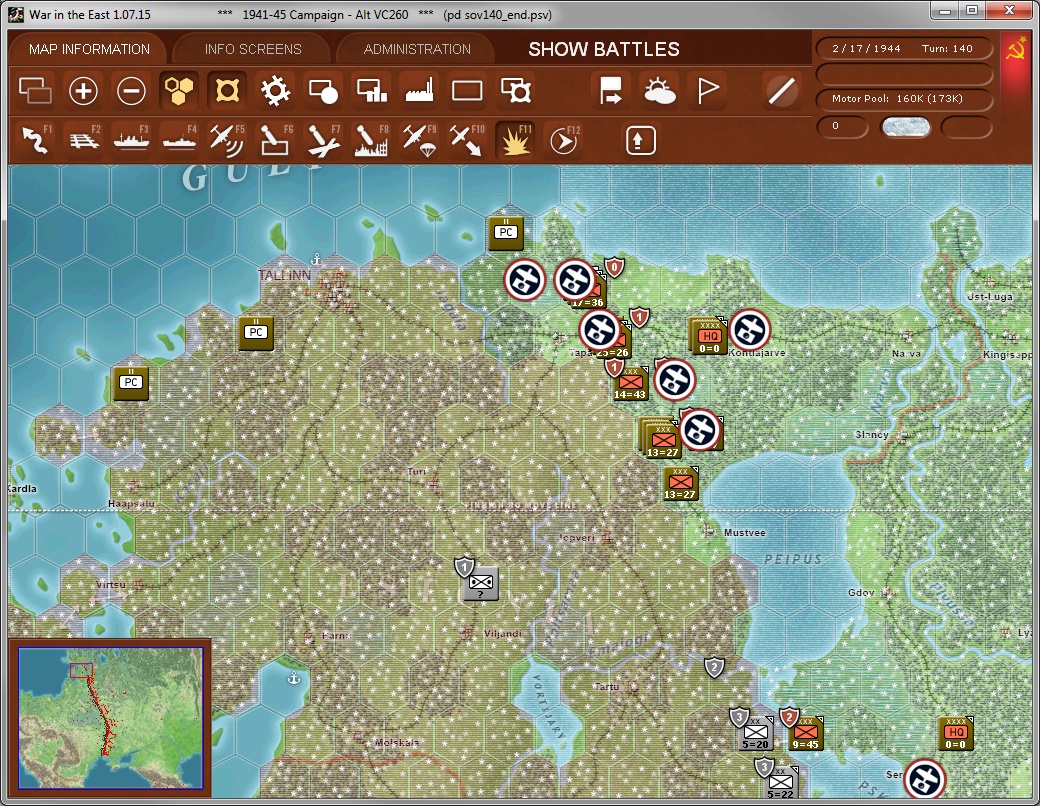Screen dimensions: 1040x806
Task: Select PC counter southwest of Tallinn
Action: 256,332
